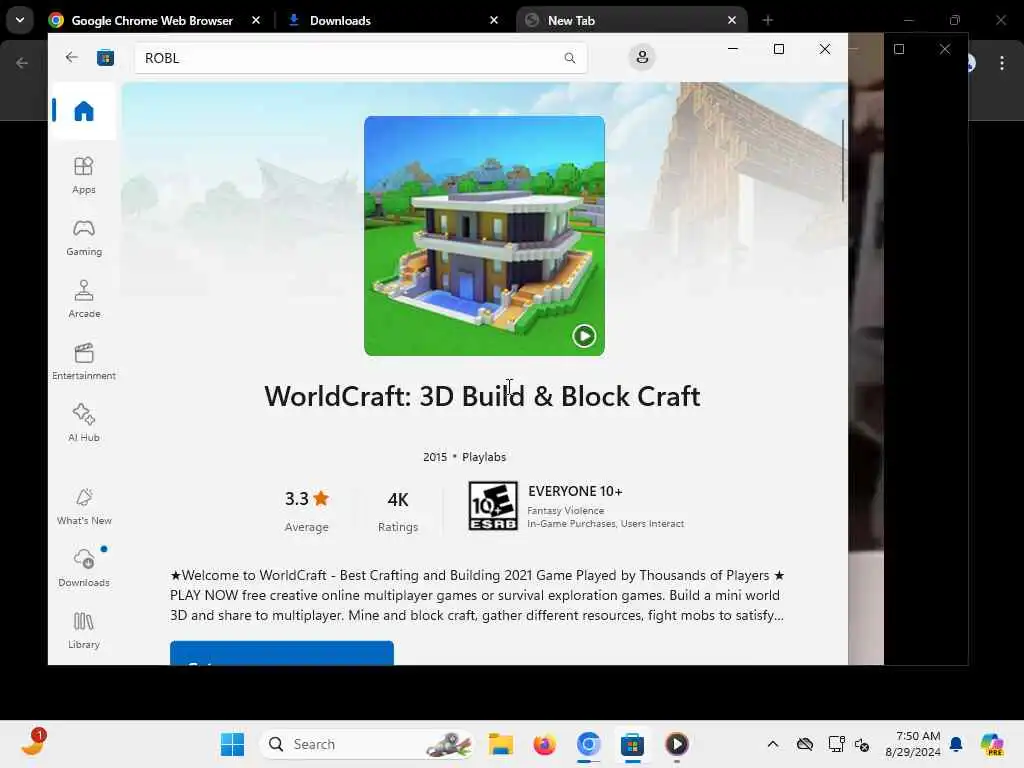Open the Windows Start menu

[x=232, y=744]
